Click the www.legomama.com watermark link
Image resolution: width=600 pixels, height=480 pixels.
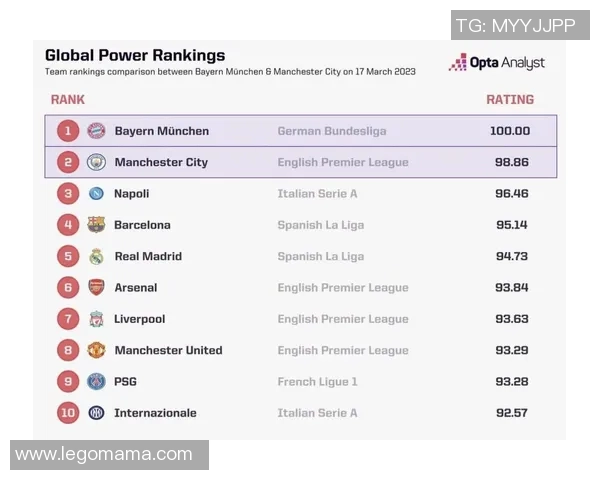pyautogui.click(x=104, y=455)
